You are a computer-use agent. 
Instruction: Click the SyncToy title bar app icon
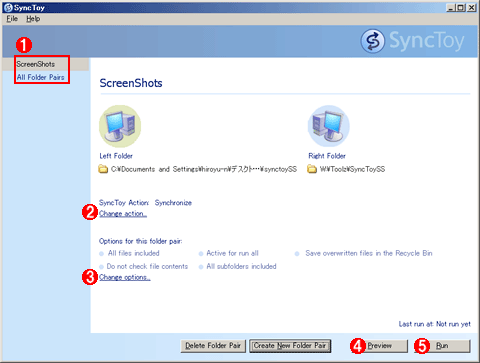8,7
